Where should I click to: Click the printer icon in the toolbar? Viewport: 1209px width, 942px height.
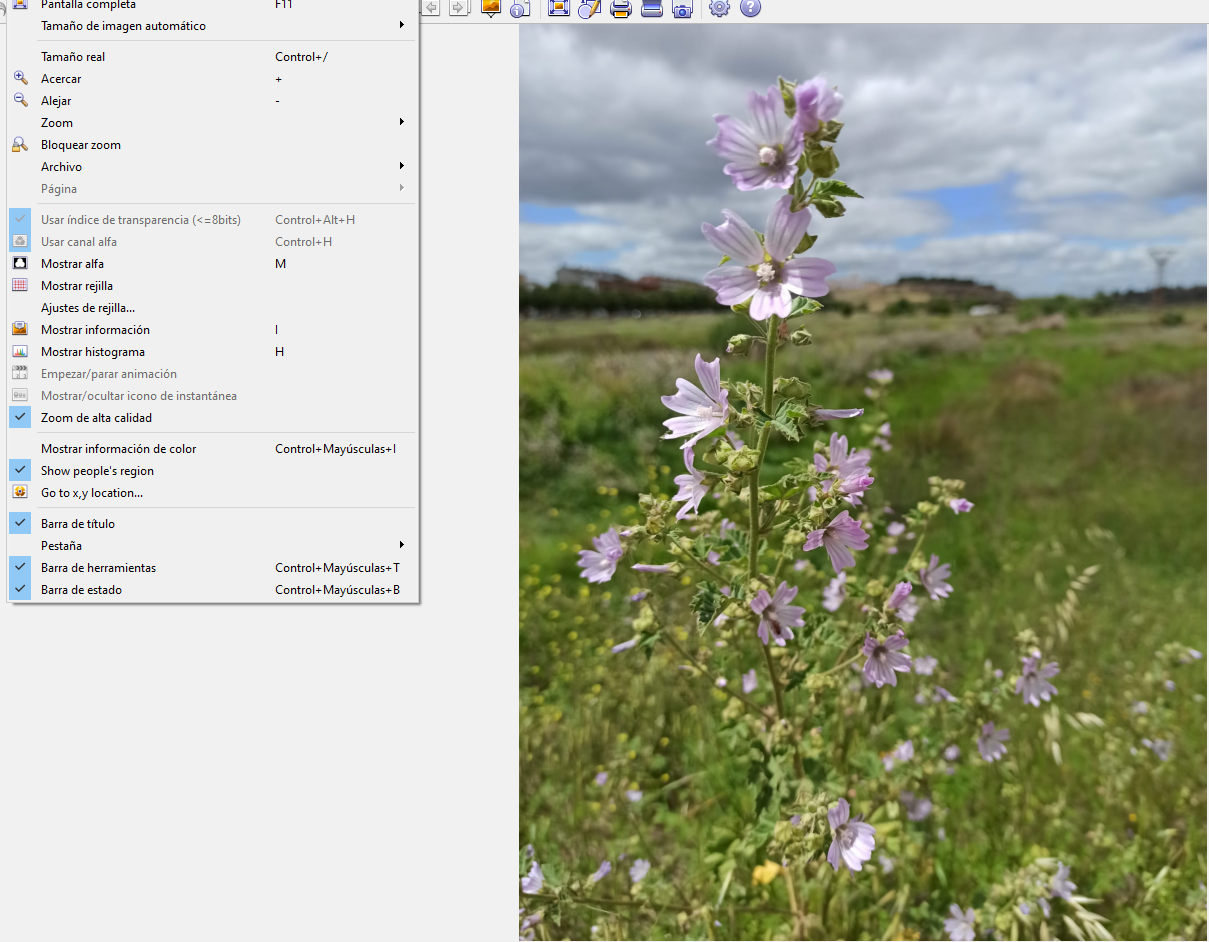coord(621,9)
